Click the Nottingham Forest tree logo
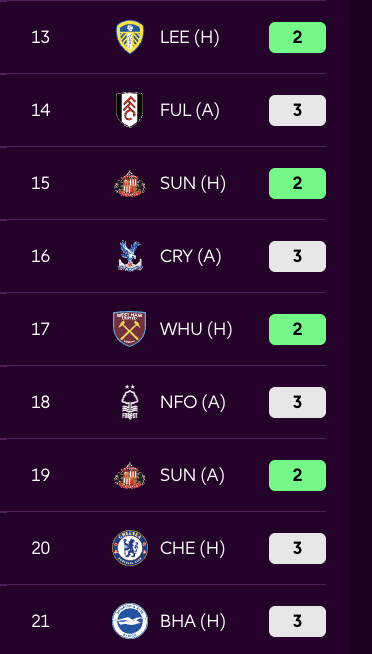 (130, 402)
